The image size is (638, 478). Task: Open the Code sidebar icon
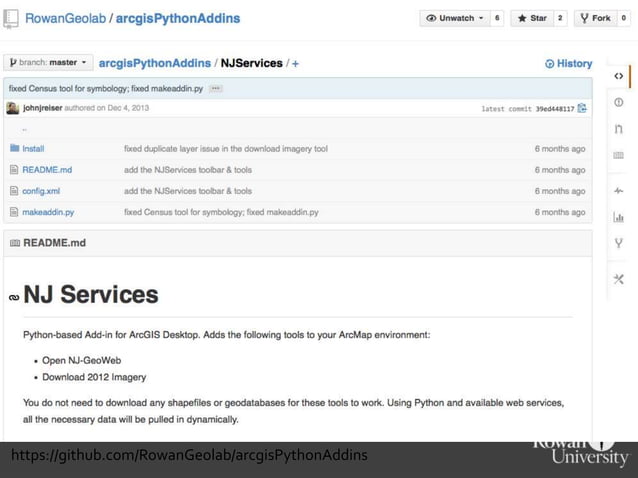618,76
